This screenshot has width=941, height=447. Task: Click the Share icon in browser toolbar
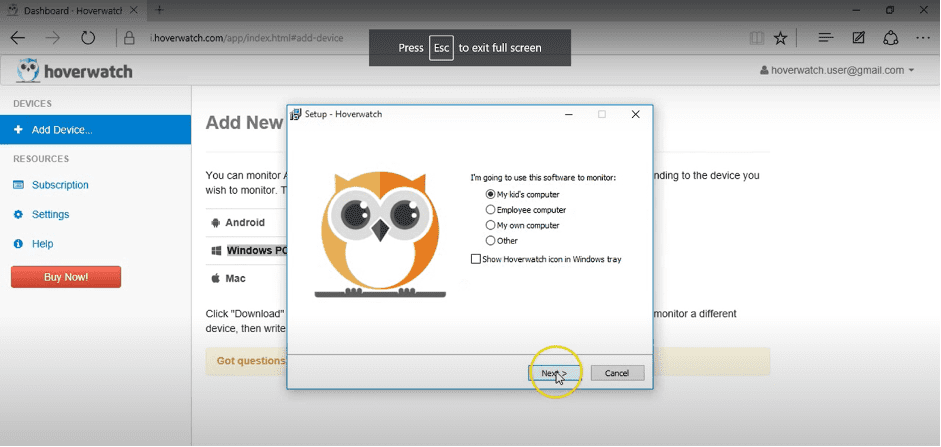(891, 38)
